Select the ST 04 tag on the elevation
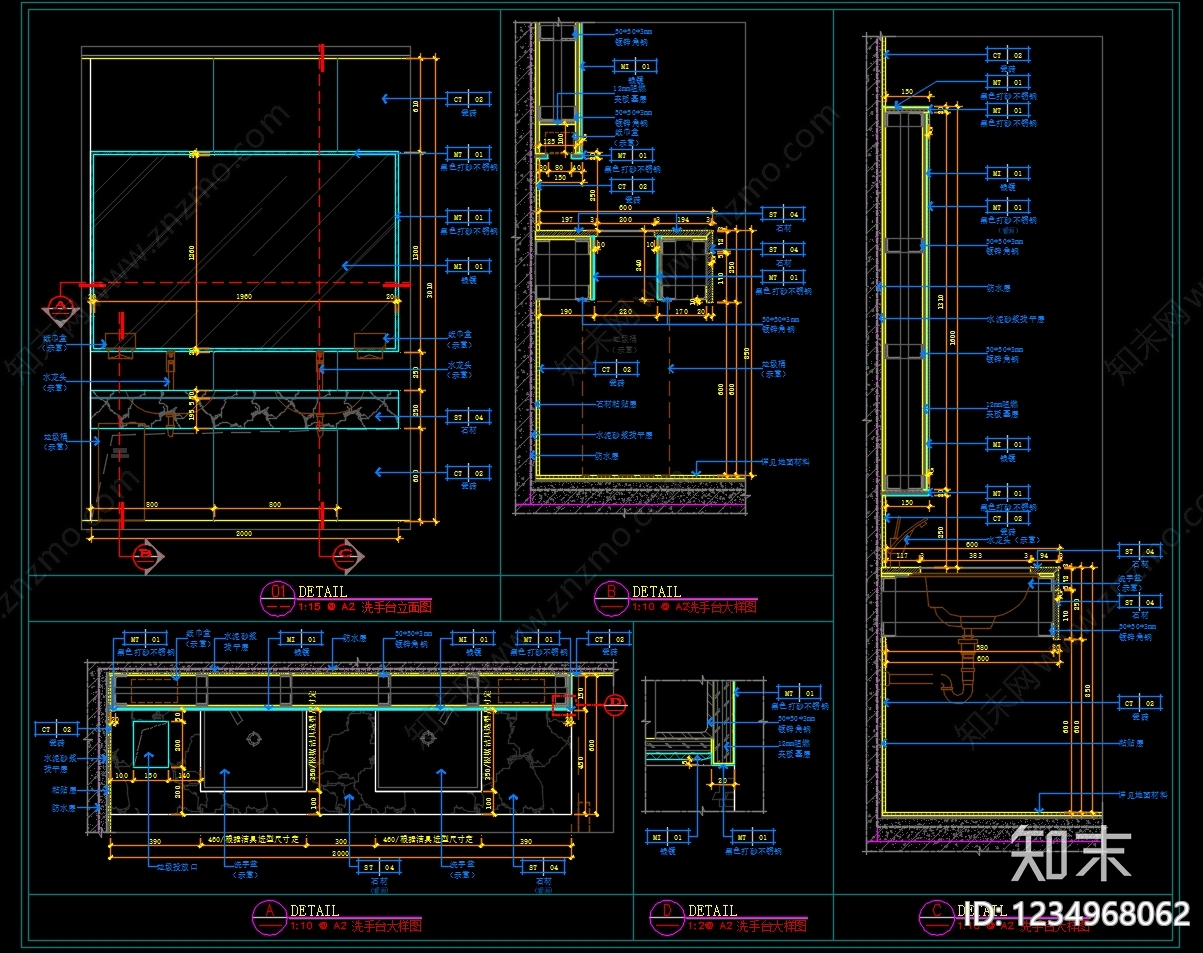This screenshot has height=953, width=1203. click(468, 417)
